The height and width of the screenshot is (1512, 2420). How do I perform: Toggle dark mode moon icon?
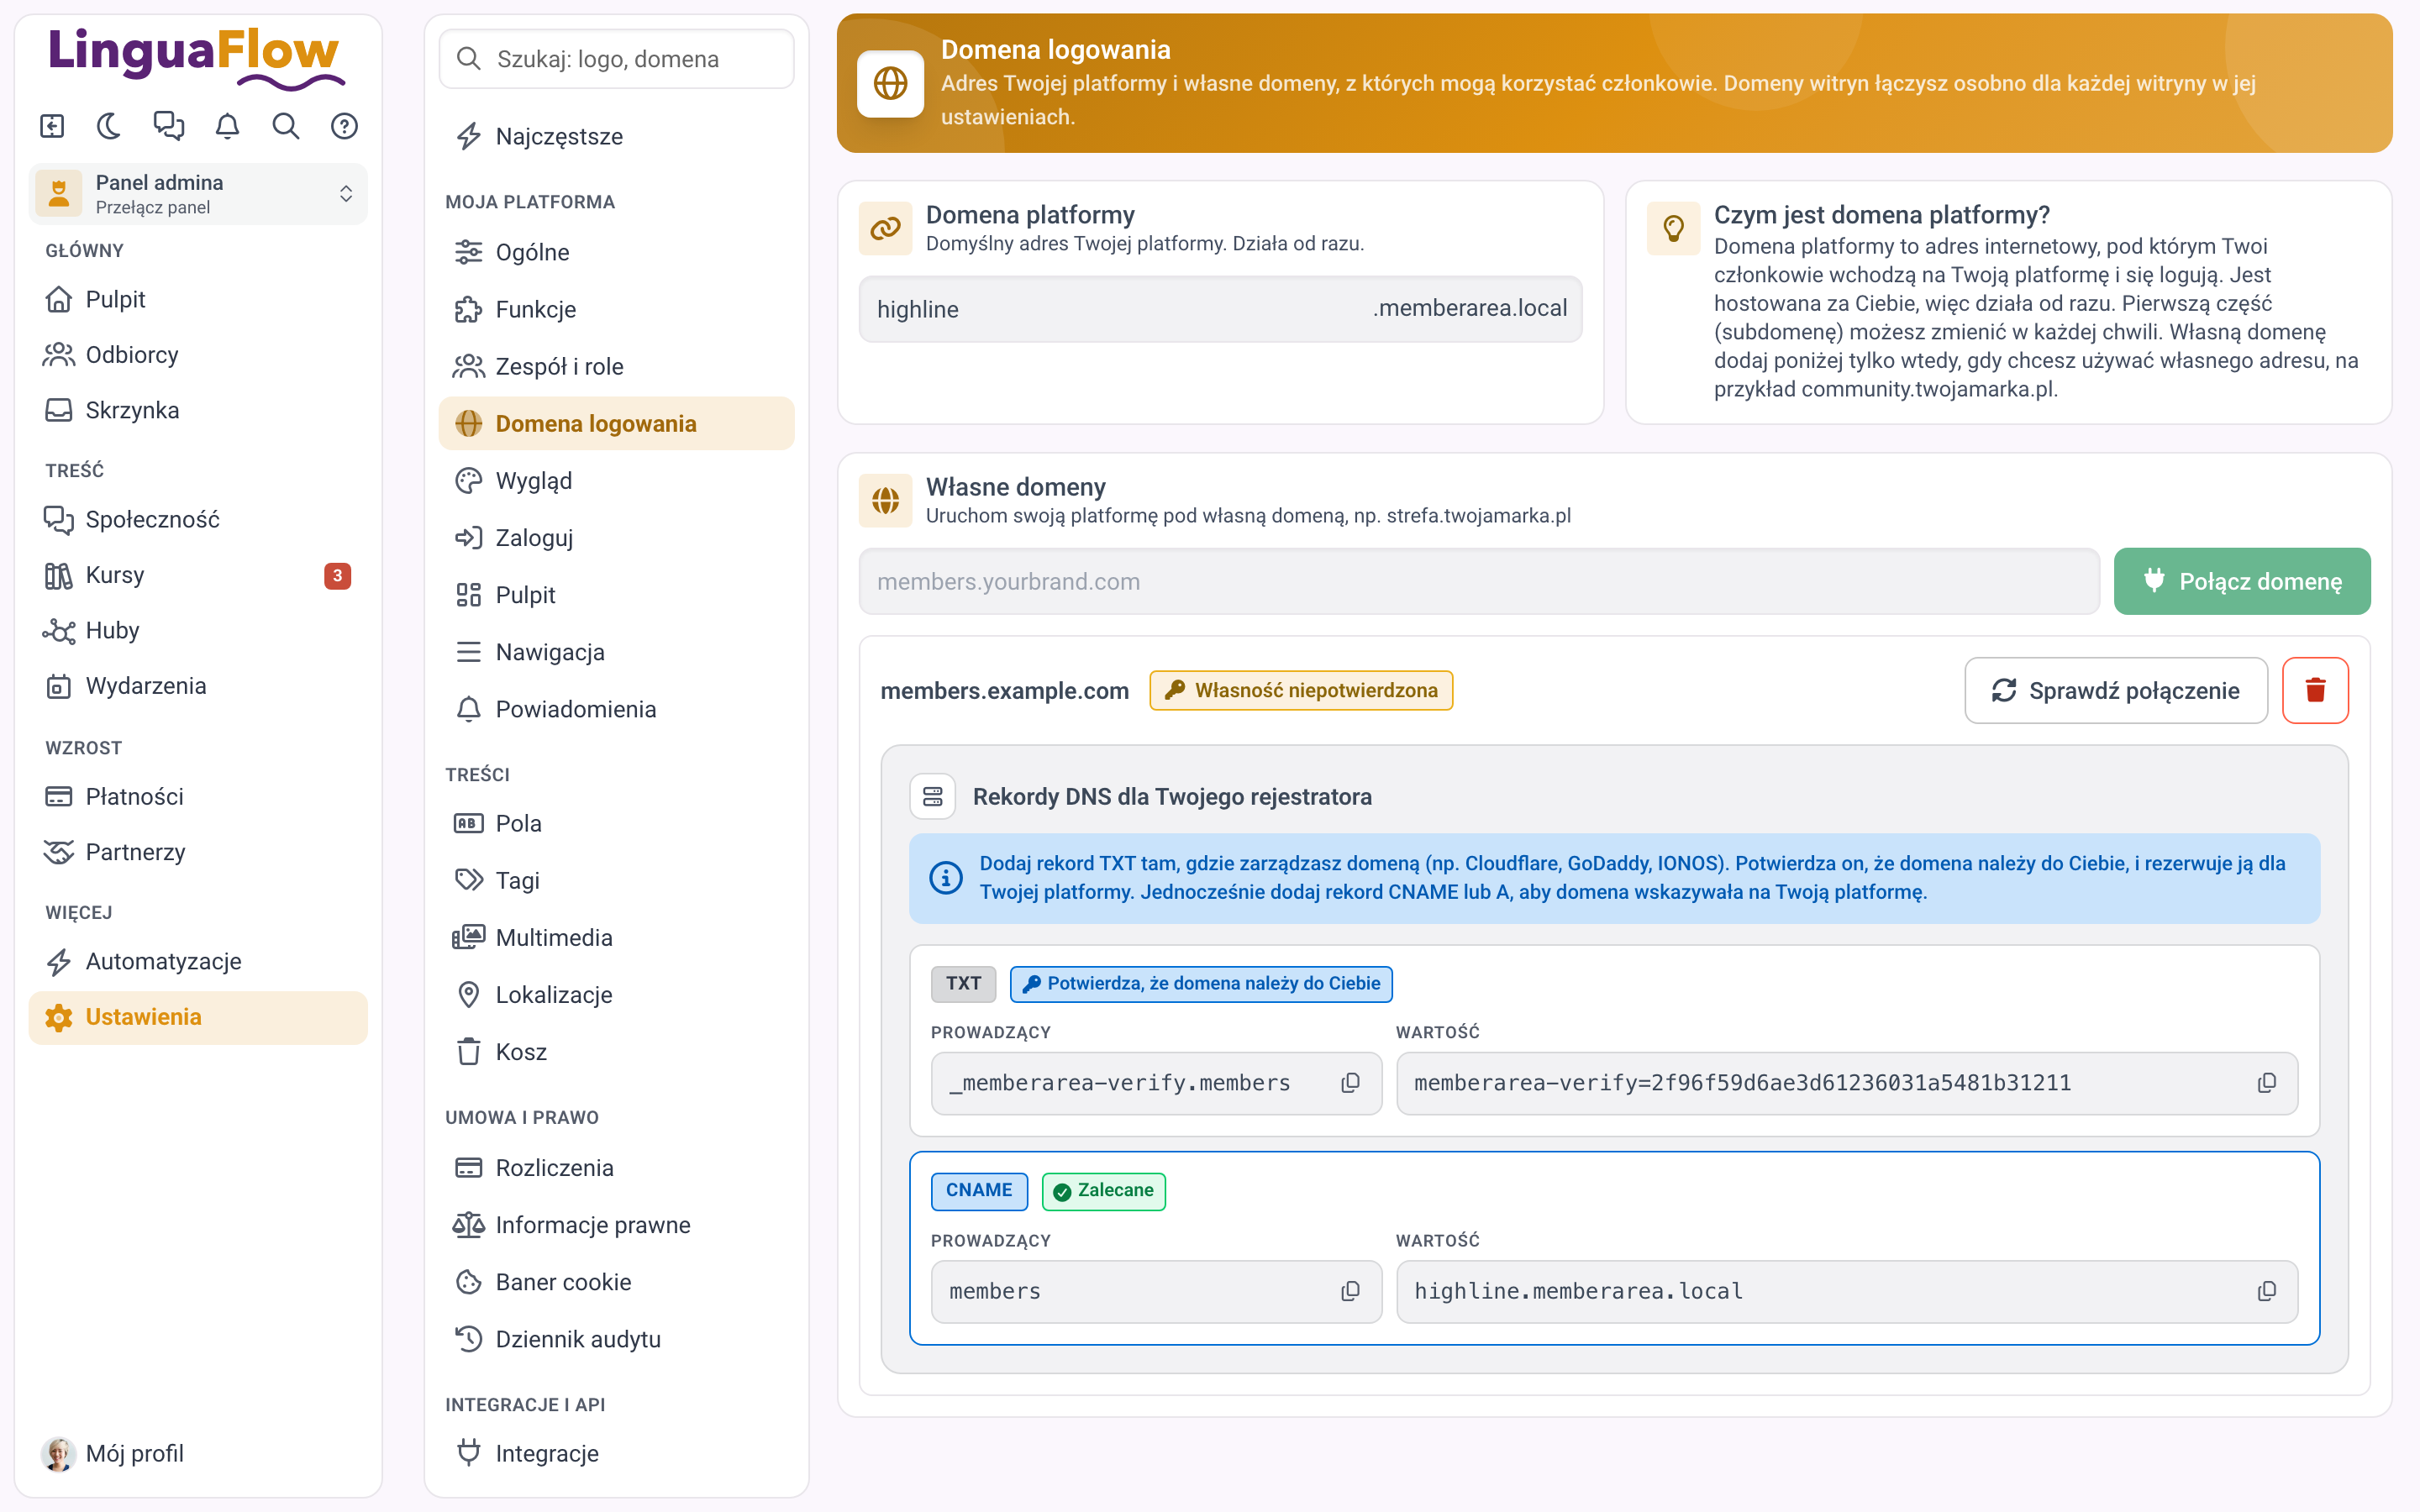coord(110,126)
